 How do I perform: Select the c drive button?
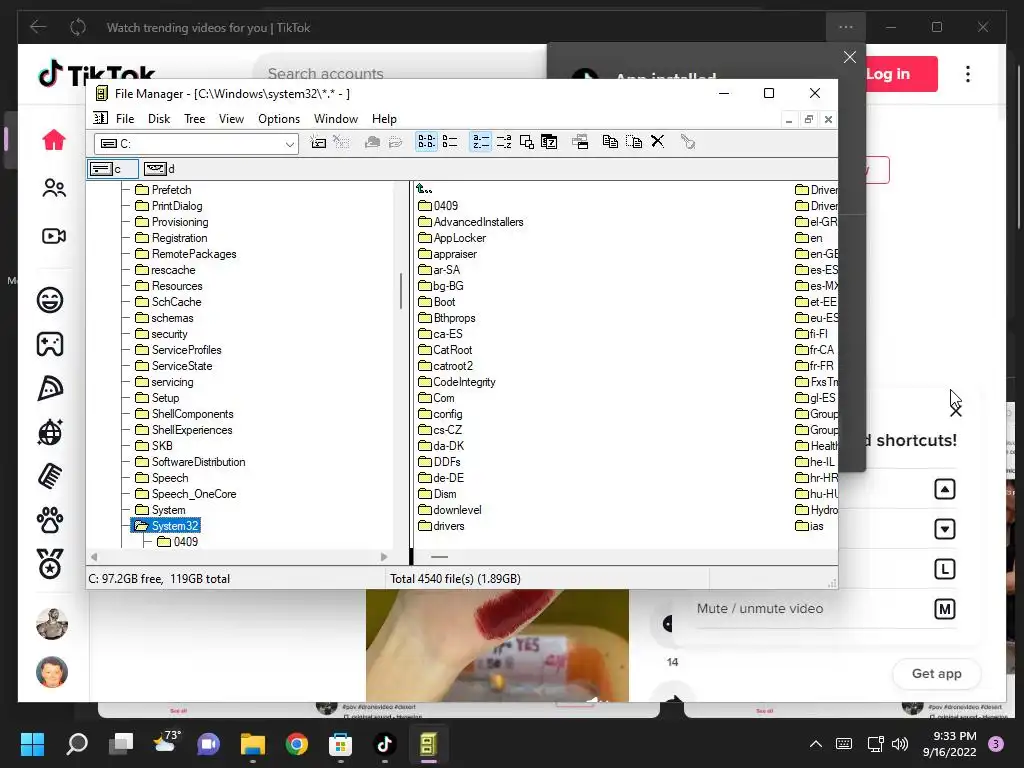pyautogui.click(x=113, y=169)
